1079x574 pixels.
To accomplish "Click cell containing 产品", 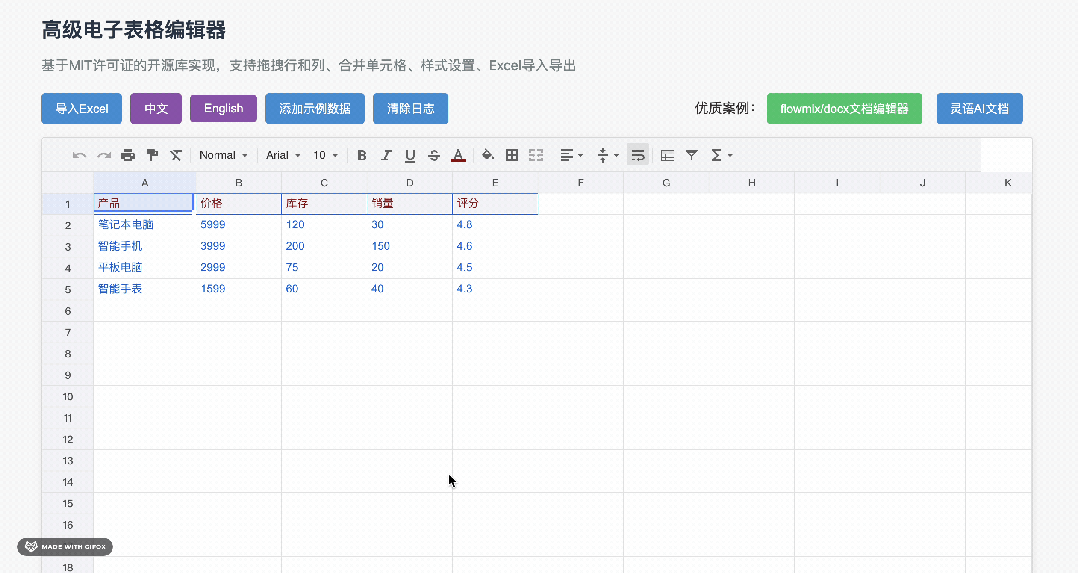I will (143, 203).
